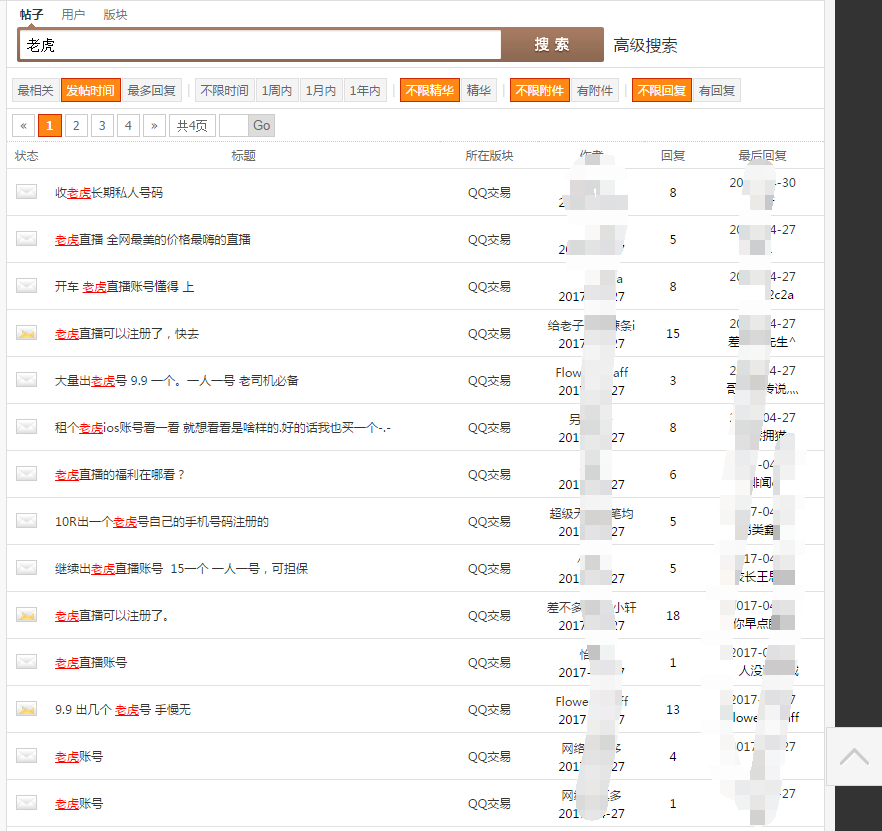Show only 精华 posts

[479, 90]
